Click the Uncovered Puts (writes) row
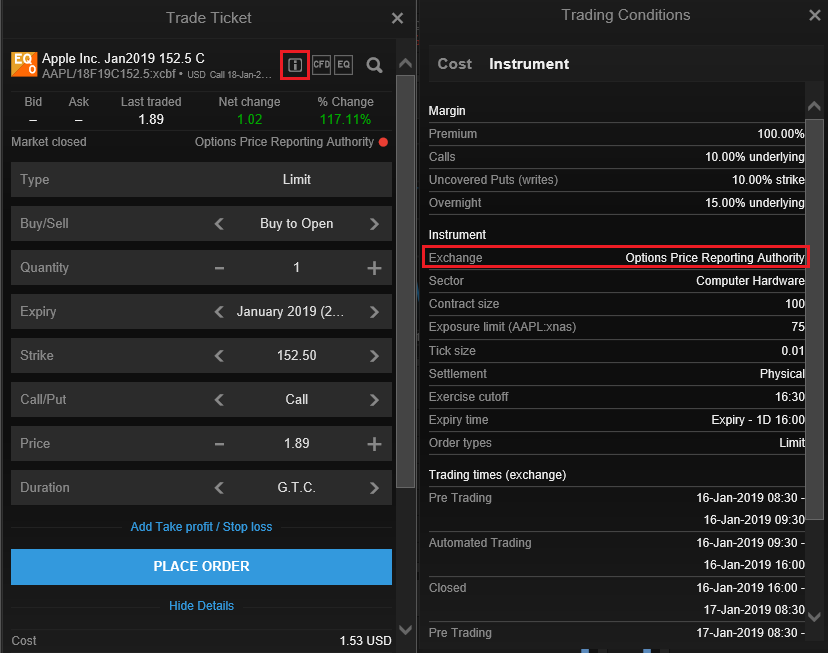The height and width of the screenshot is (653, 828). pyautogui.click(x=616, y=180)
